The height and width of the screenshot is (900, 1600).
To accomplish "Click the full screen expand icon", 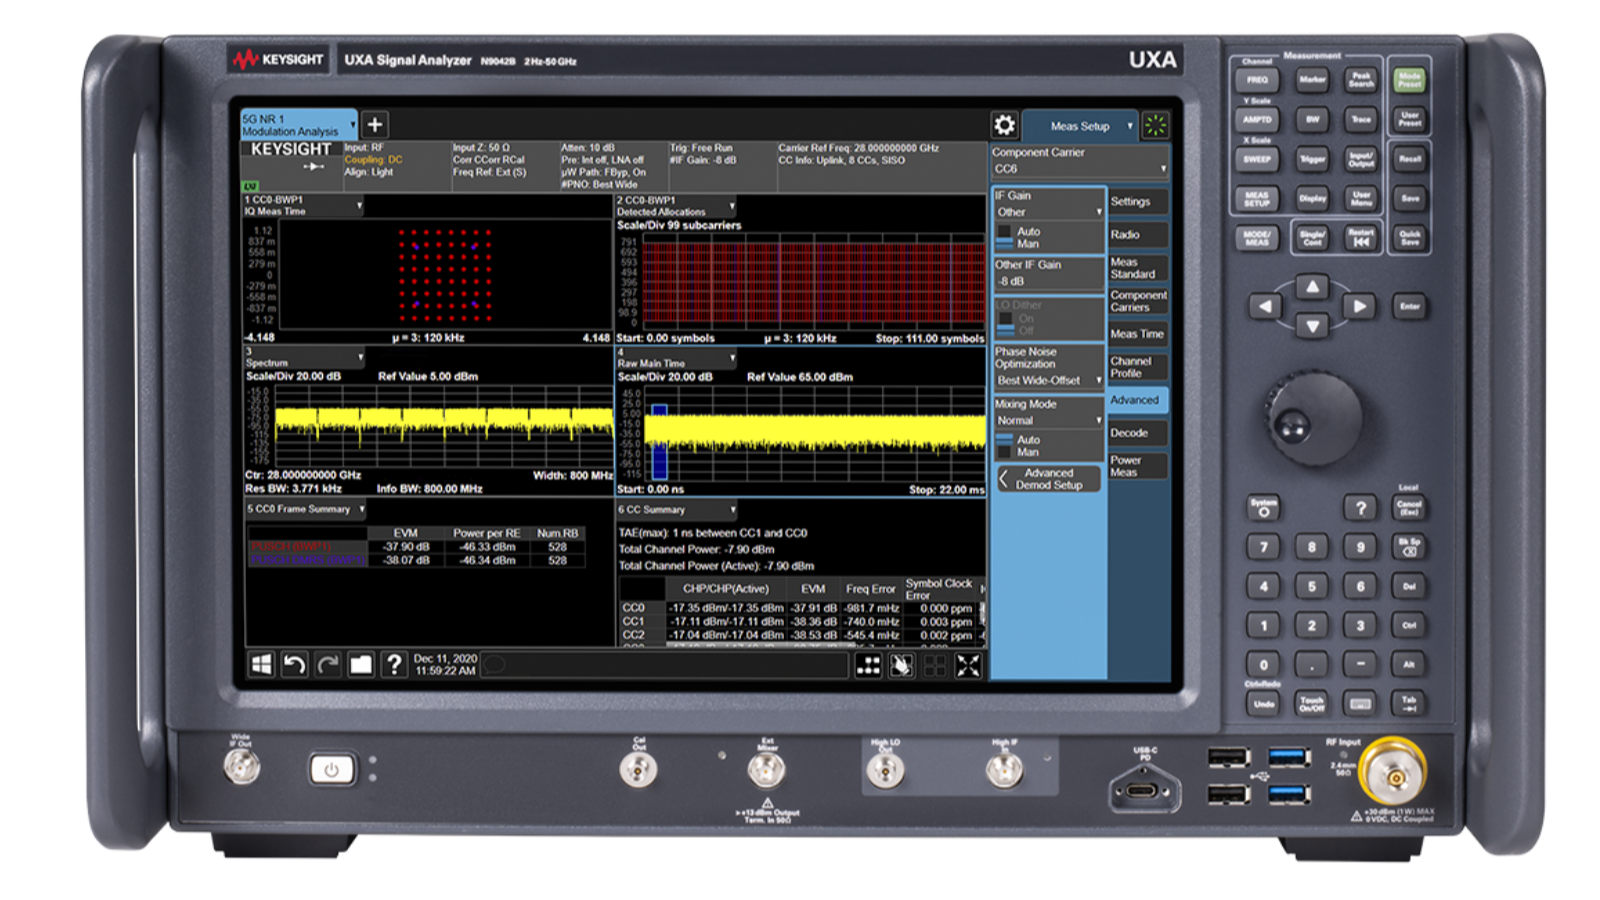I will pyautogui.click(x=968, y=666).
